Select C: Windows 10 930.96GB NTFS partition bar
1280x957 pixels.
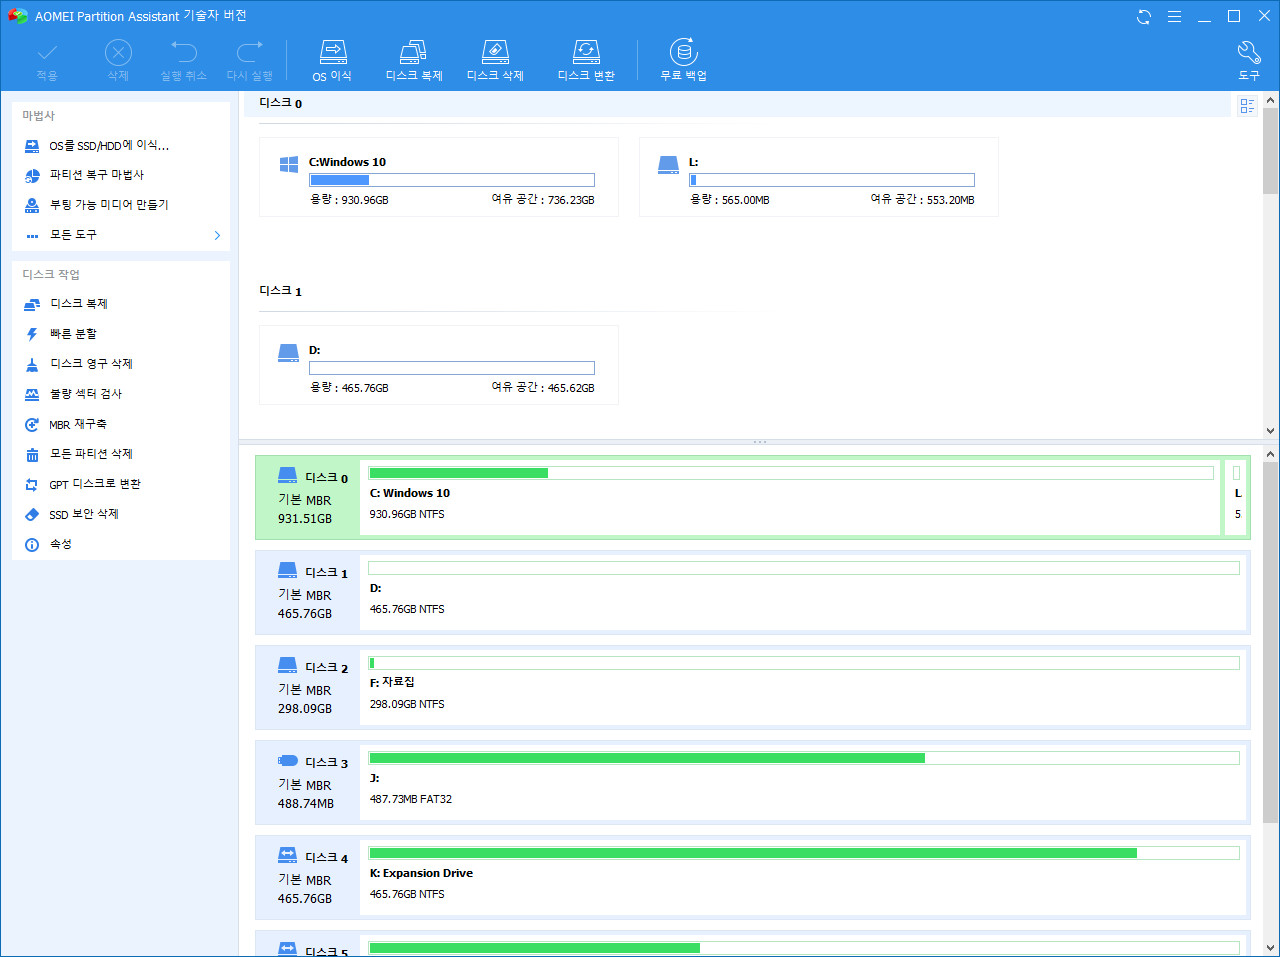click(791, 498)
